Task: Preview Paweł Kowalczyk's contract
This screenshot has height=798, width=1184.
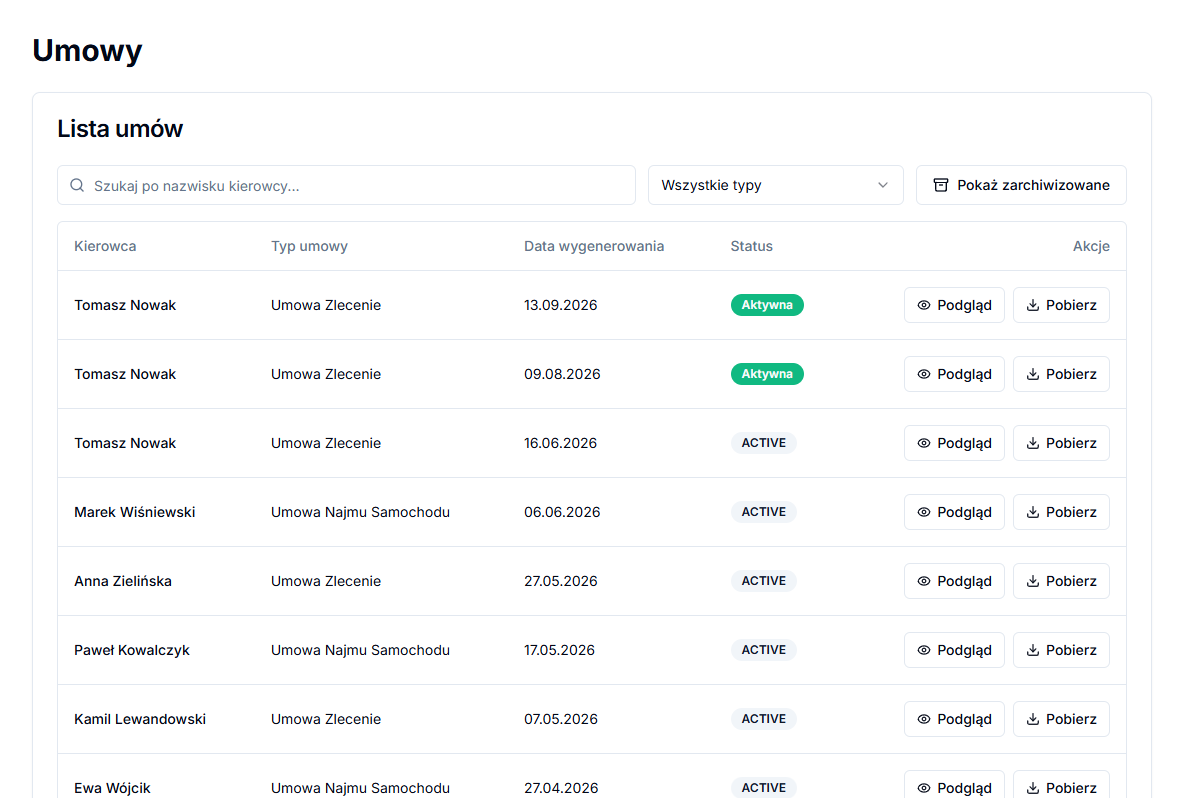Action: 954,650
